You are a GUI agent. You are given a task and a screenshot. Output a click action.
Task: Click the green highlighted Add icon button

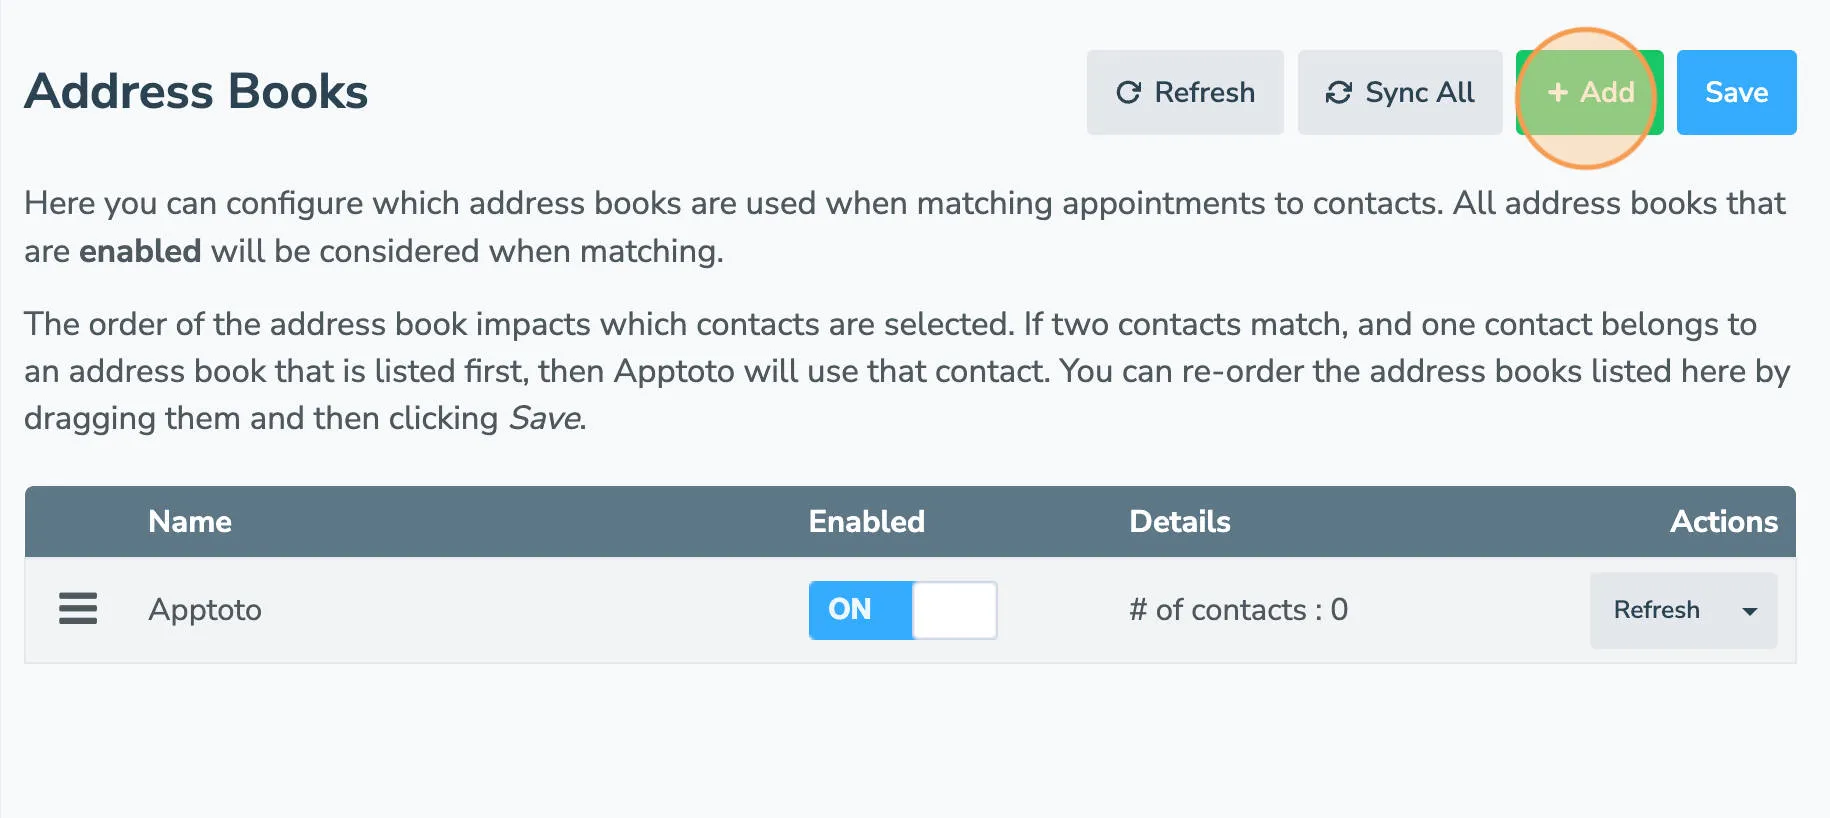[1587, 92]
